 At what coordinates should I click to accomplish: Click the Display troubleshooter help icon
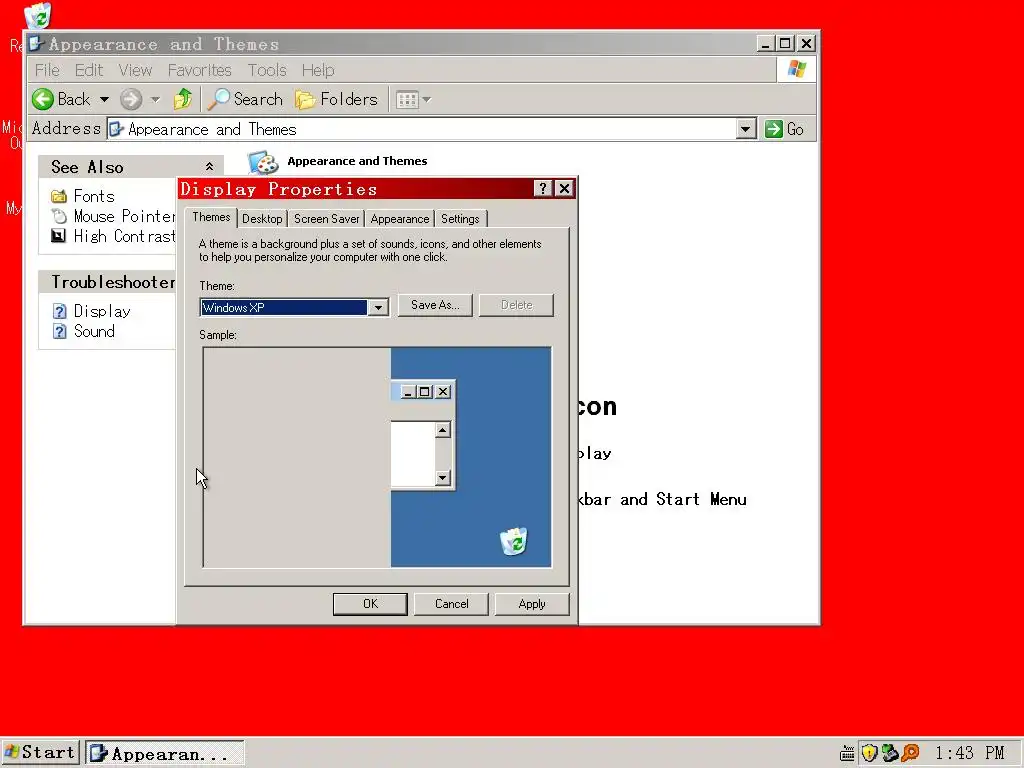(x=59, y=311)
